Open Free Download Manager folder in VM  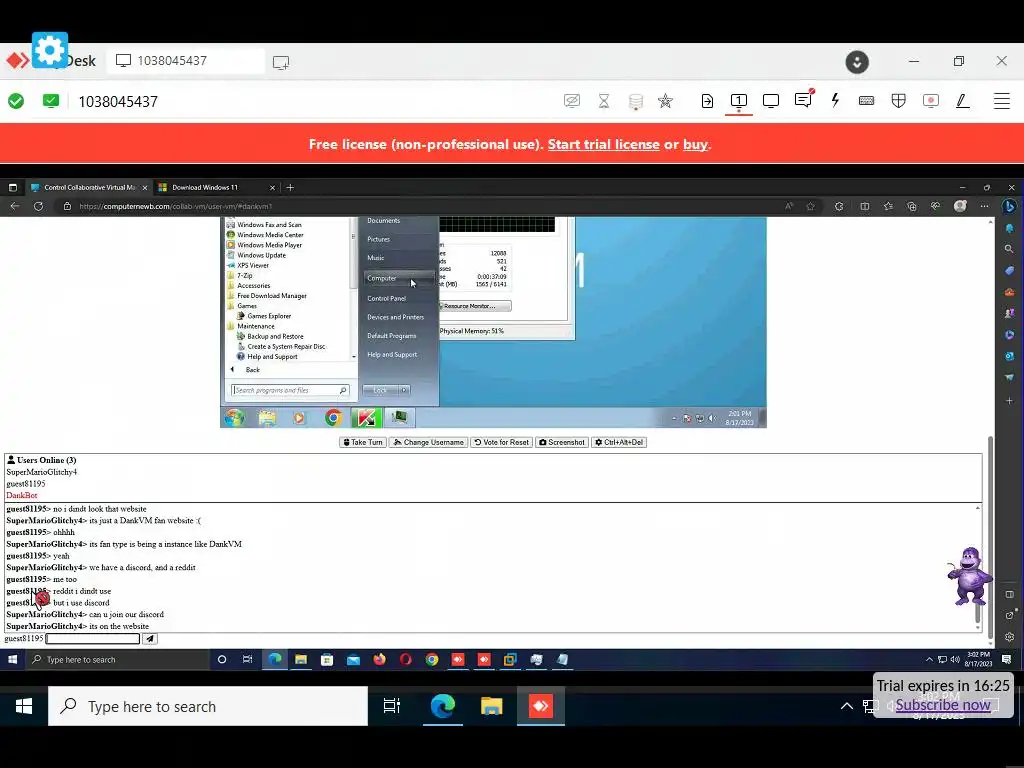click(x=266, y=296)
